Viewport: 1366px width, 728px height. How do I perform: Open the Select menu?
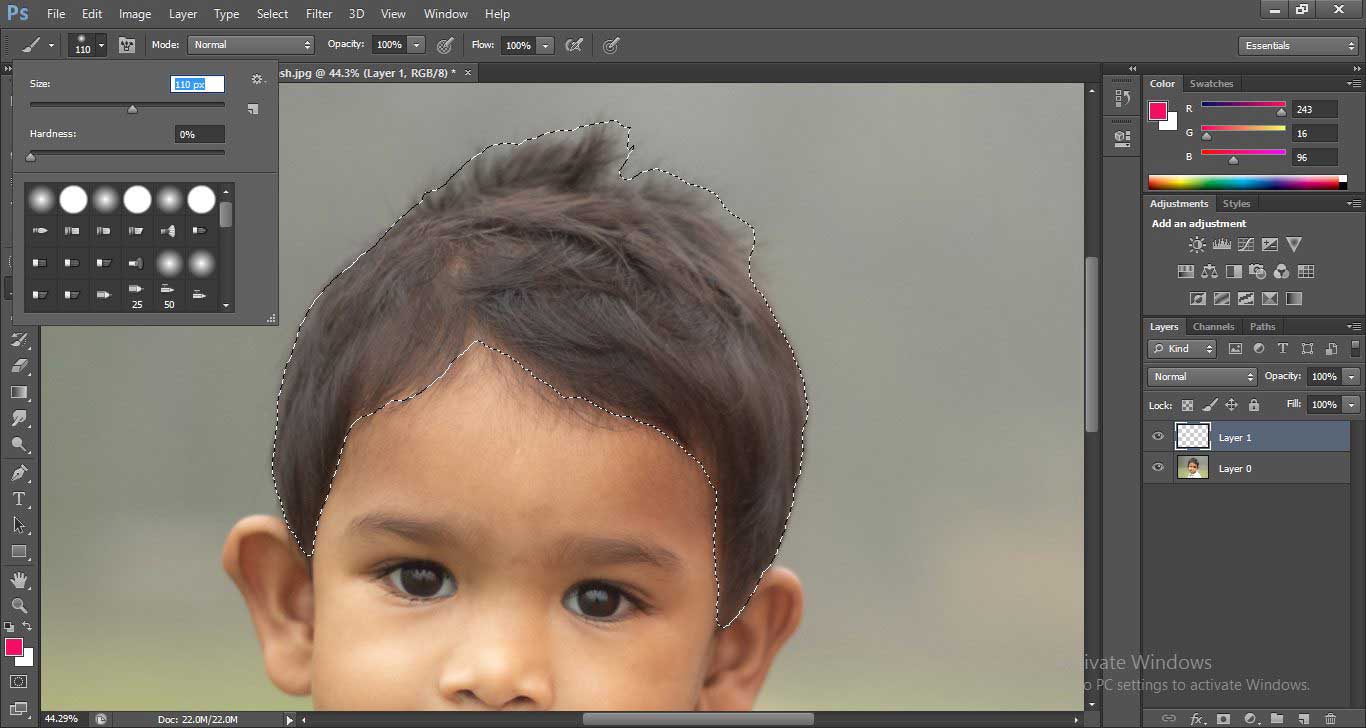272,13
